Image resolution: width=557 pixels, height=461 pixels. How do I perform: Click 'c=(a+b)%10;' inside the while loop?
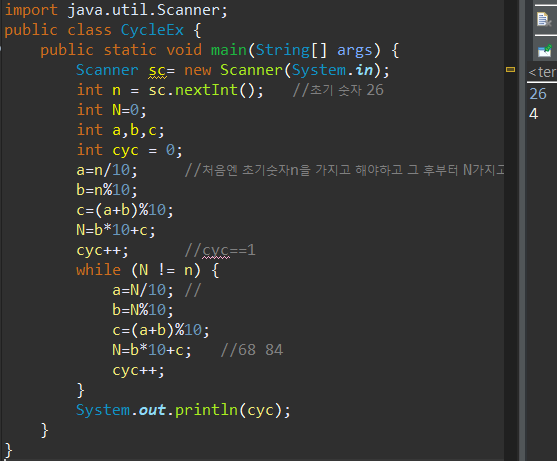[x=161, y=330]
